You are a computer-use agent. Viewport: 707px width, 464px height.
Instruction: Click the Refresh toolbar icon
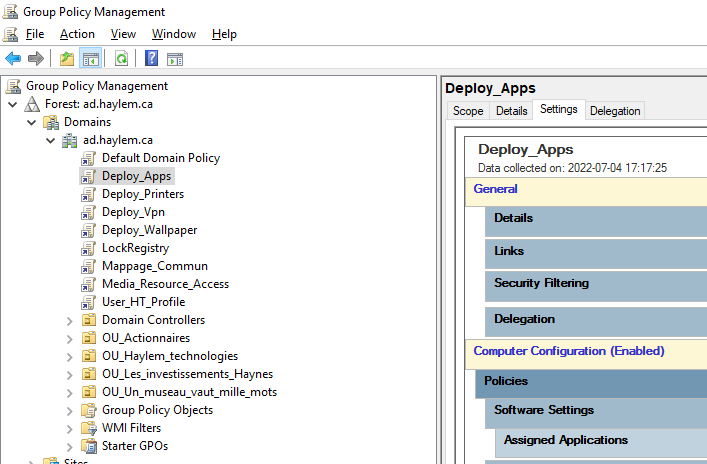tap(121, 59)
